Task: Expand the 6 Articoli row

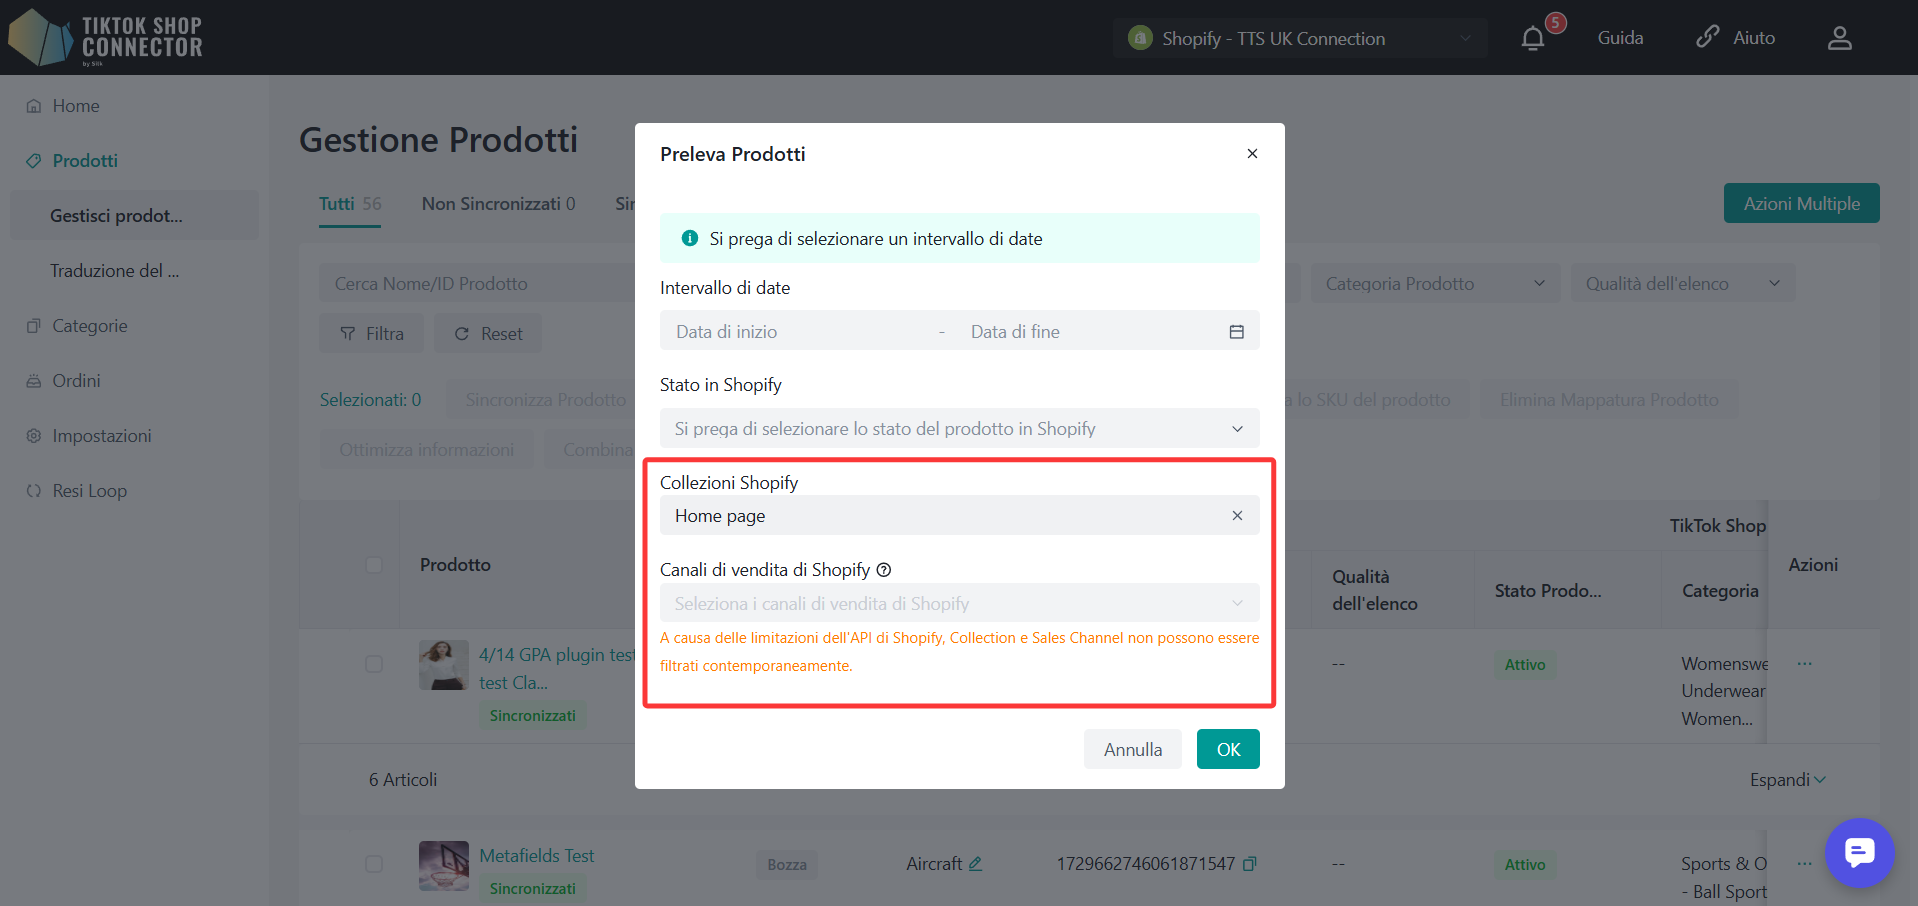Action: 1787,780
